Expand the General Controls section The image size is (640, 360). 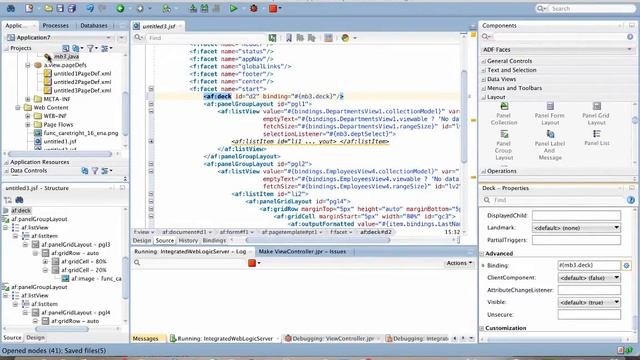(x=484, y=61)
